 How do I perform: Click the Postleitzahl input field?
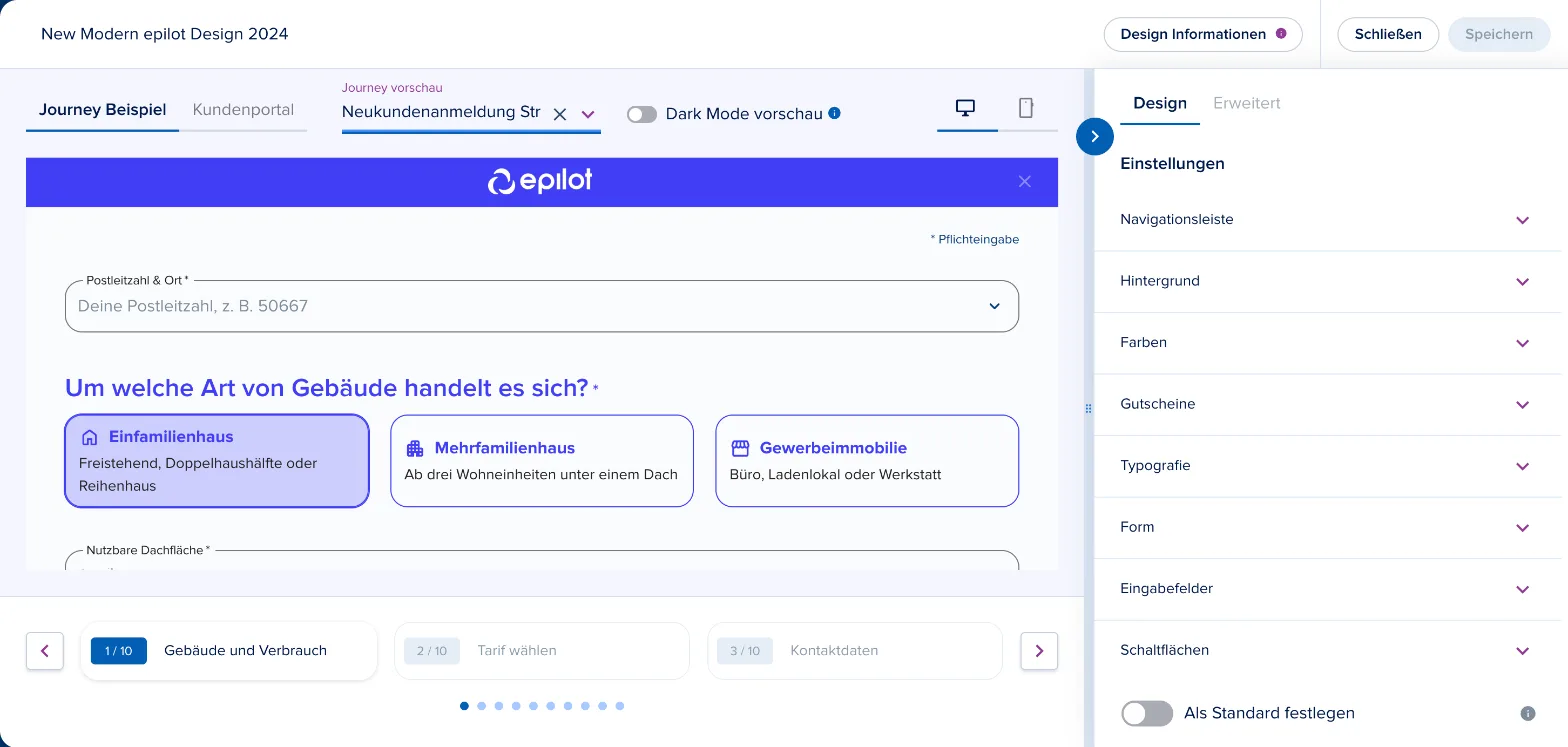click(x=542, y=306)
